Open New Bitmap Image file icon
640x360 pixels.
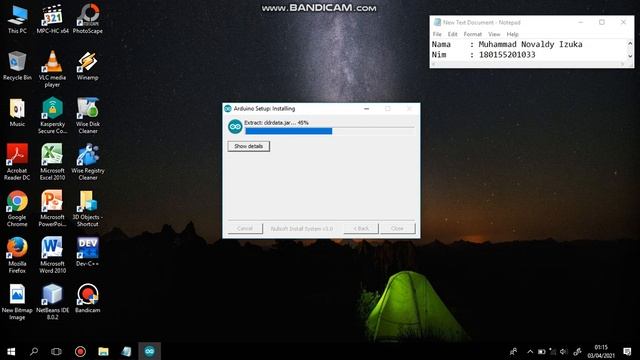17,302
